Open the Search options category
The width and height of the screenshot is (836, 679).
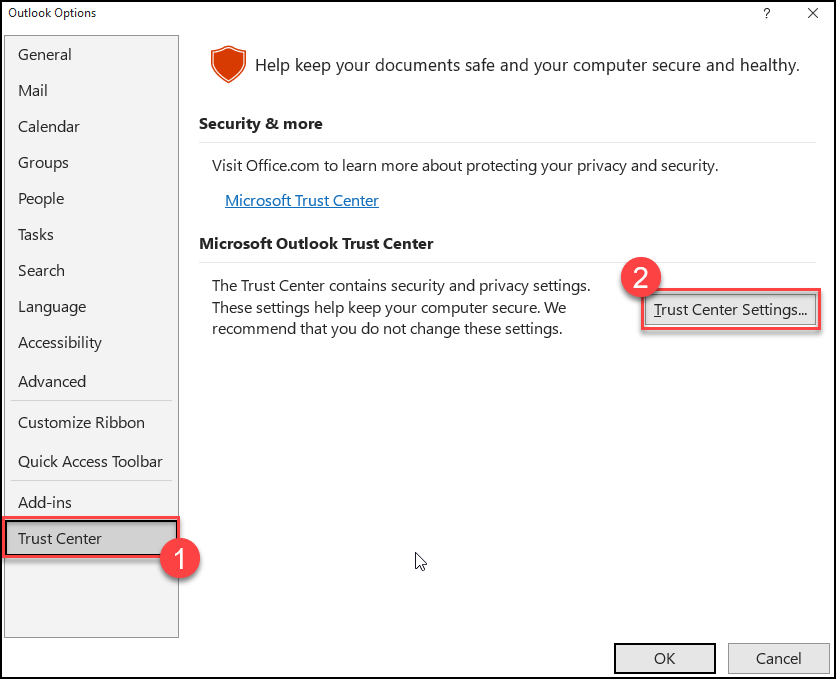point(41,271)
